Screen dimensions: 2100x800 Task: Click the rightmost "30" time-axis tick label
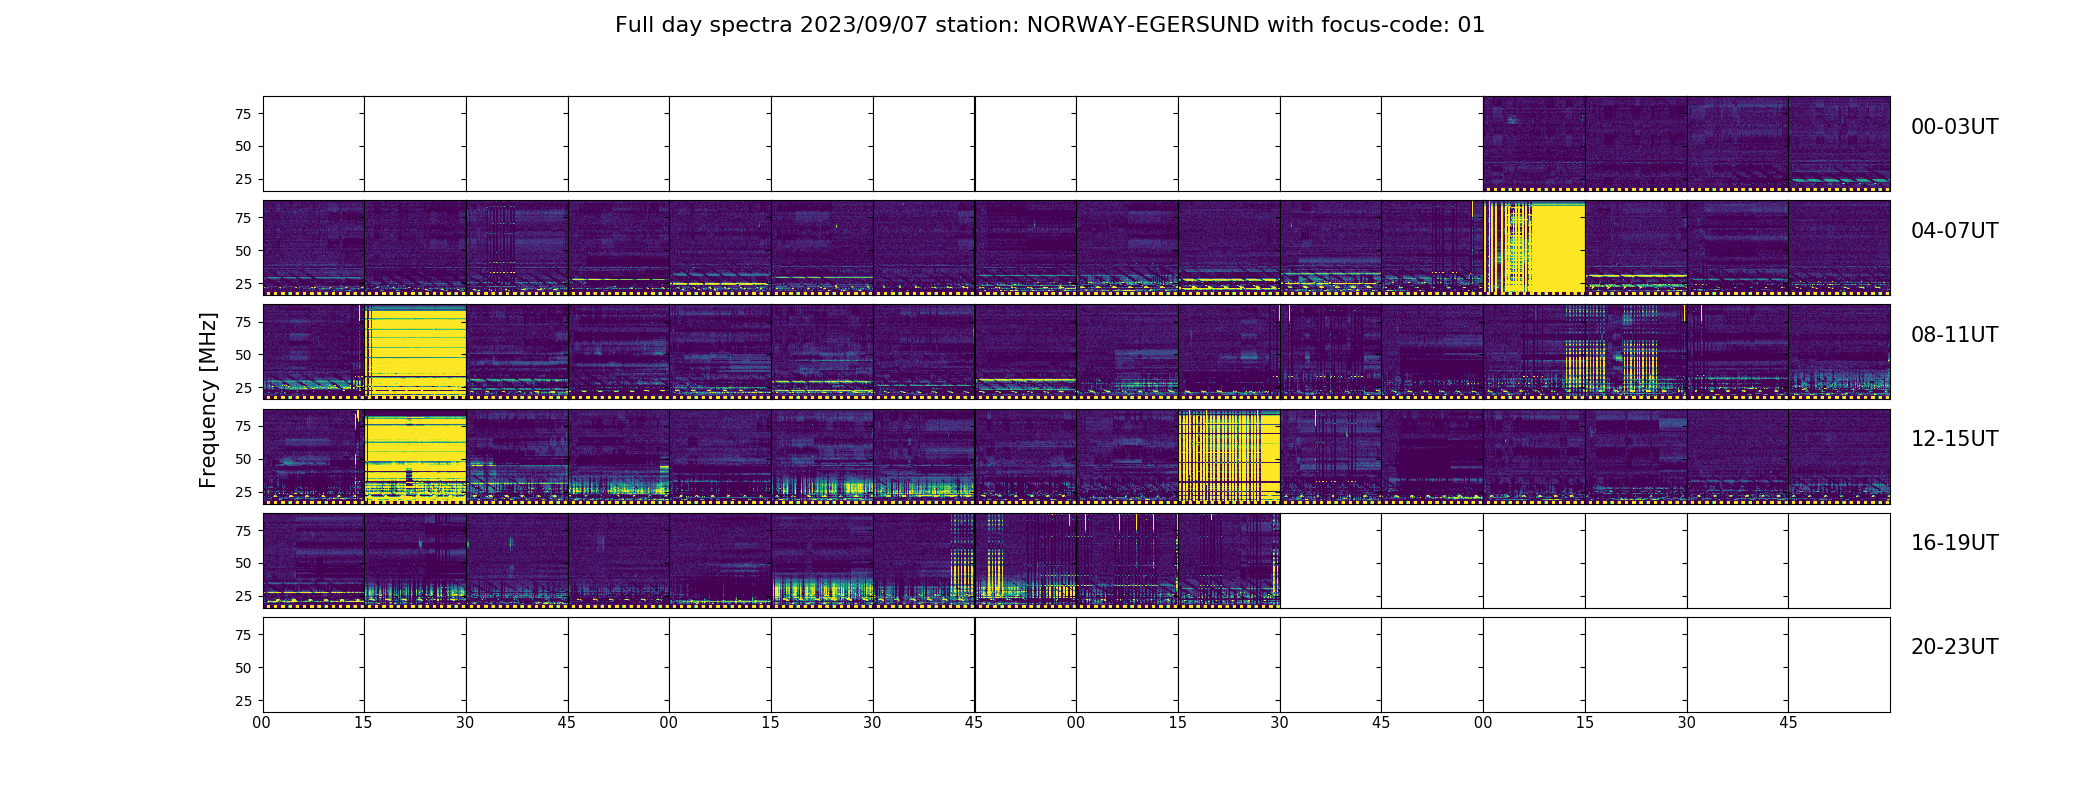tap(1687, 723)
